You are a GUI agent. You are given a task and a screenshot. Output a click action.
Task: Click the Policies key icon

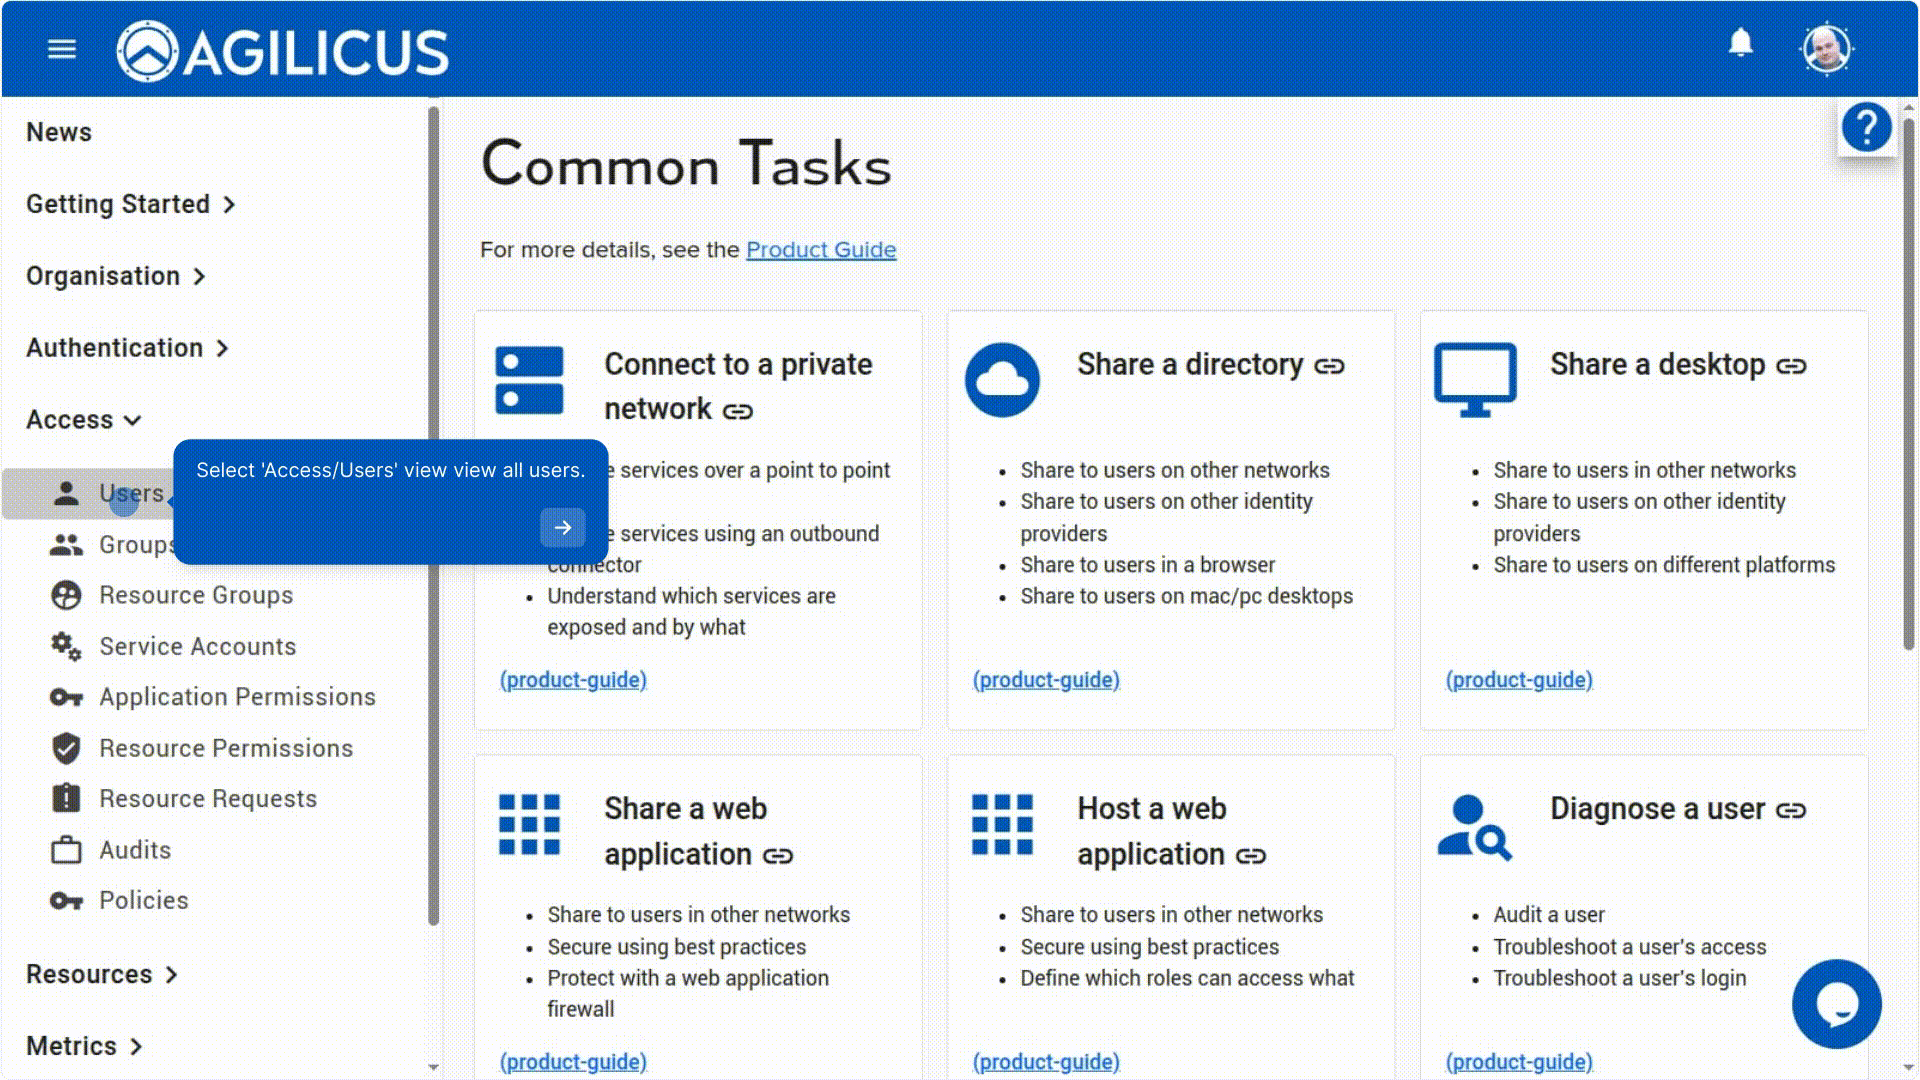point(66,901)
